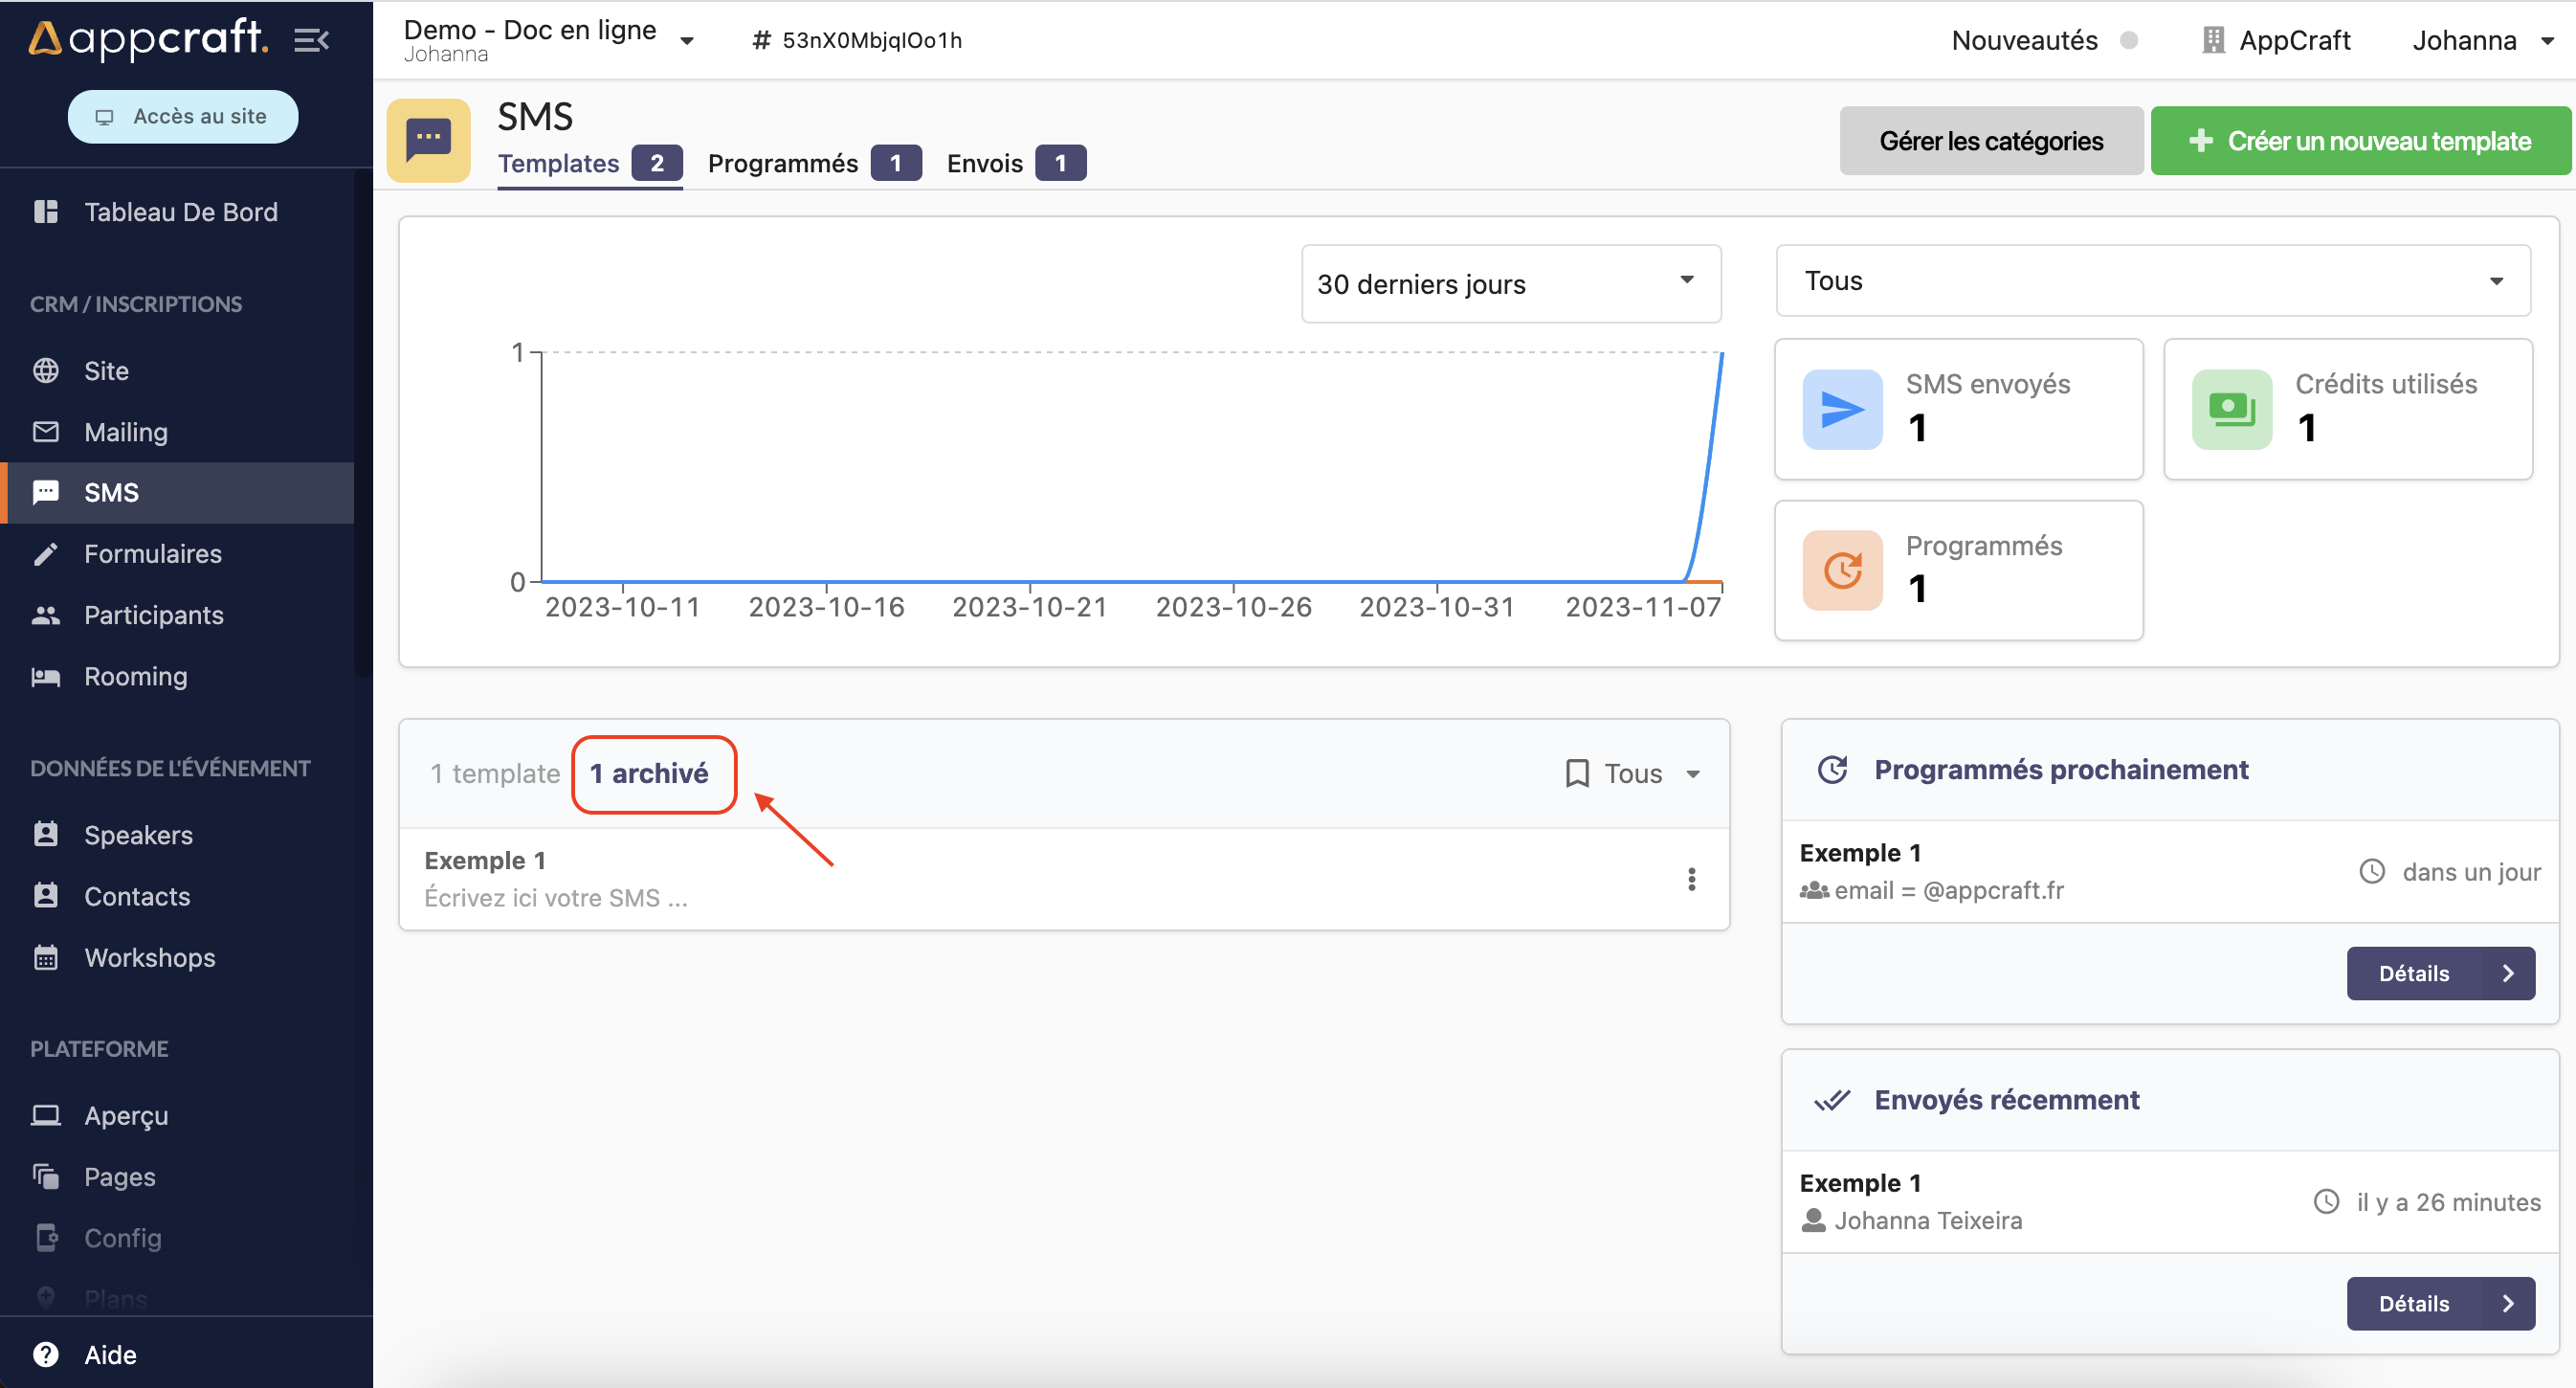The height and width of the screenshot is (1388, 2576).
Task: Click the Speakers icon in sidebar
Action: (x=46, y=834)
